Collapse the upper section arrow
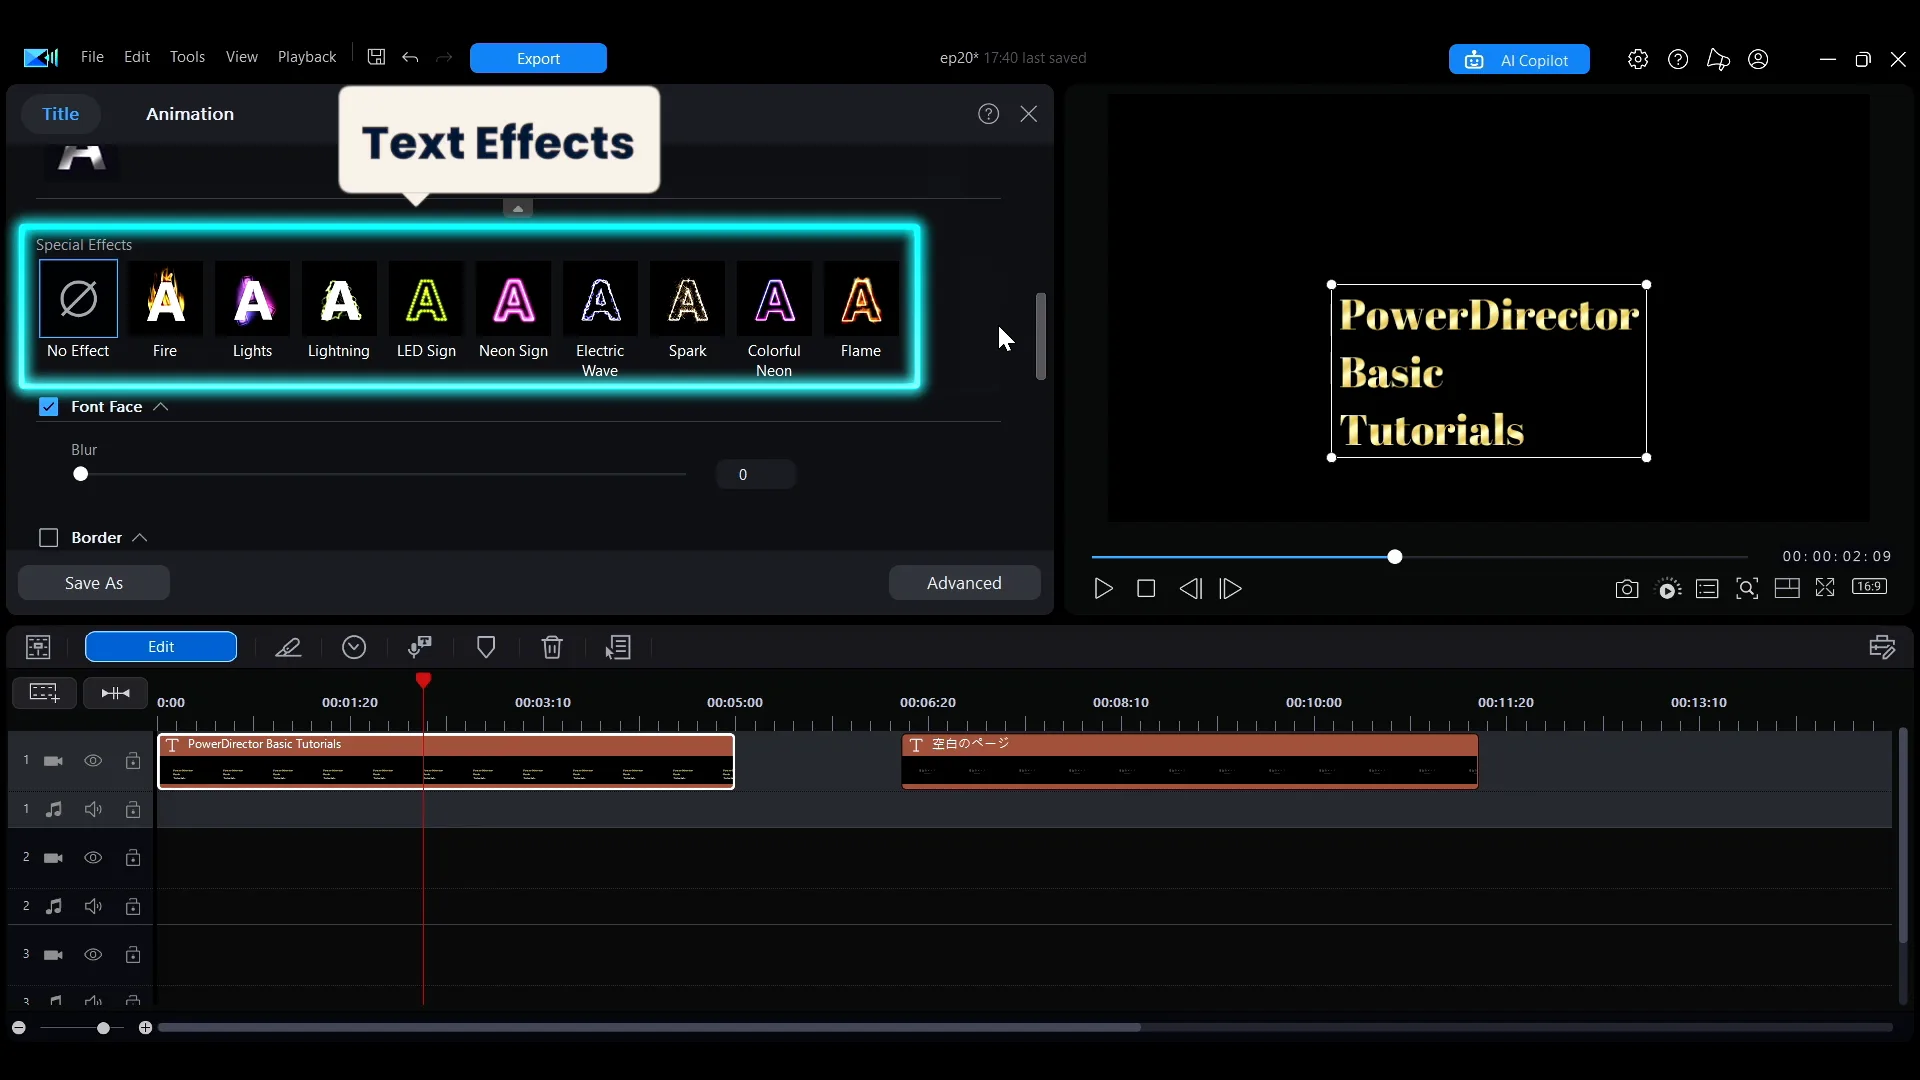 click(517, 208)
